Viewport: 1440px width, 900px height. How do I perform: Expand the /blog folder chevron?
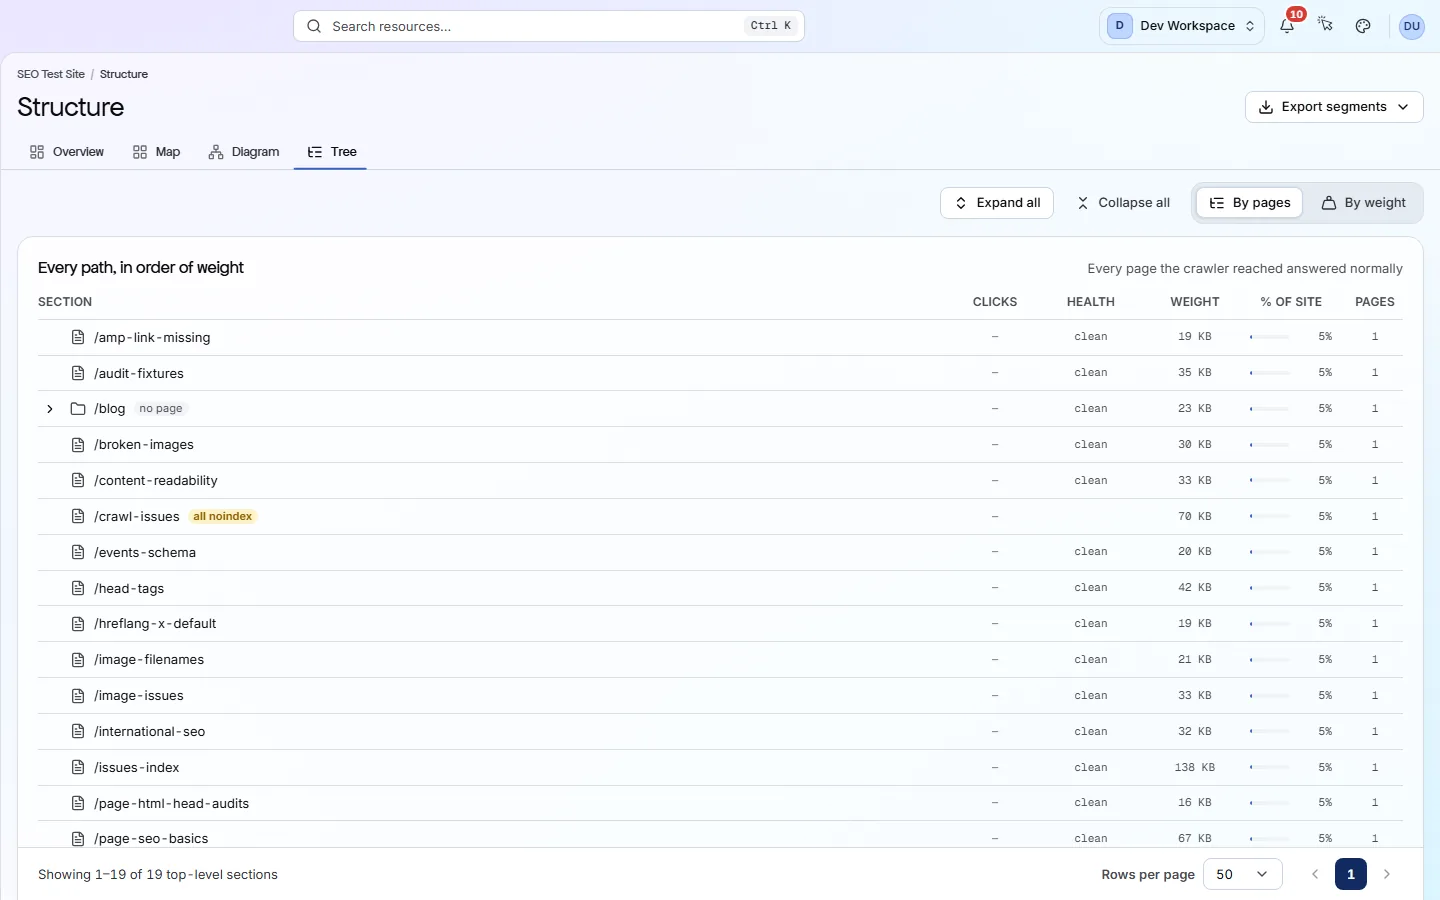click(x=50, y=409)
